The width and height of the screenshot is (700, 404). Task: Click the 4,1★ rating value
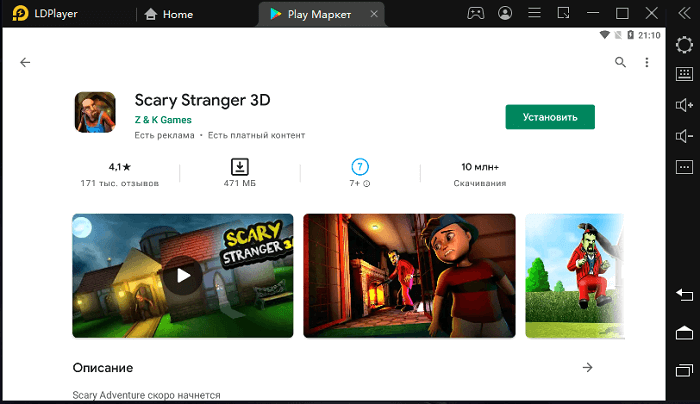coord(120,167)
